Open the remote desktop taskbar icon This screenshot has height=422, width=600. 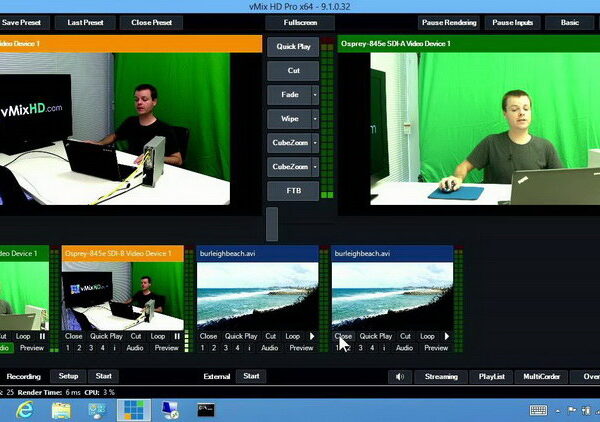(170, 410)
